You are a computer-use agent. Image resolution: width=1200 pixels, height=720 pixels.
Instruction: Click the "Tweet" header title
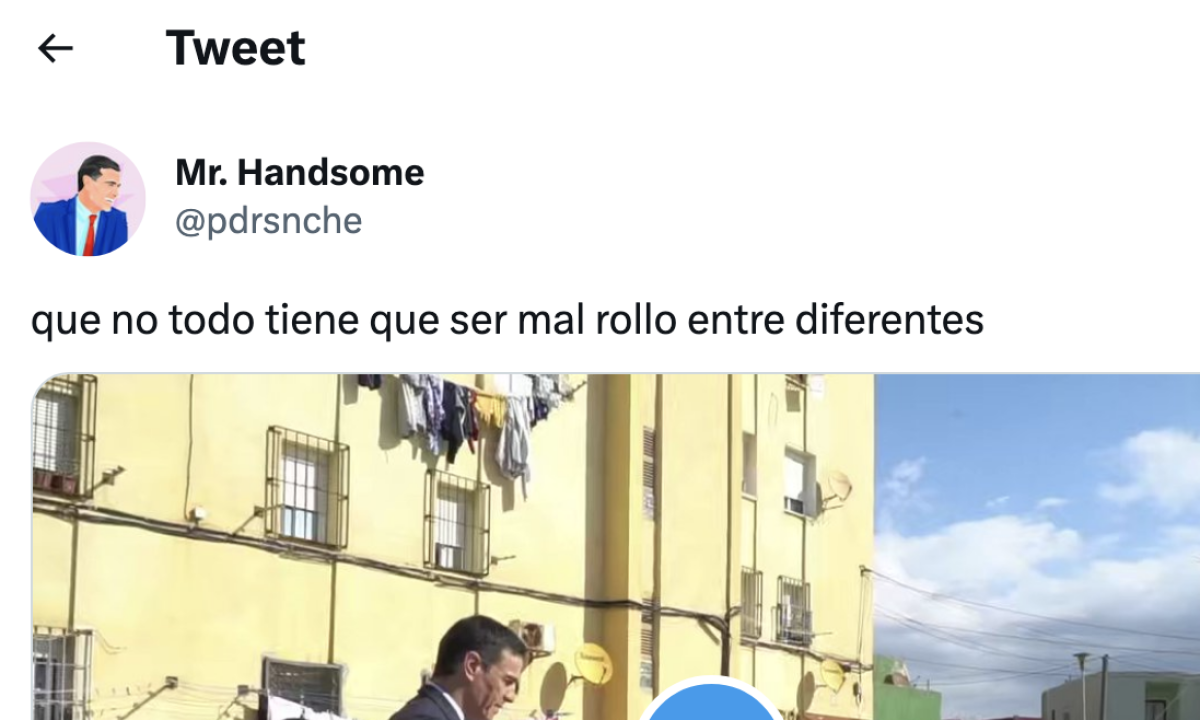235,48
